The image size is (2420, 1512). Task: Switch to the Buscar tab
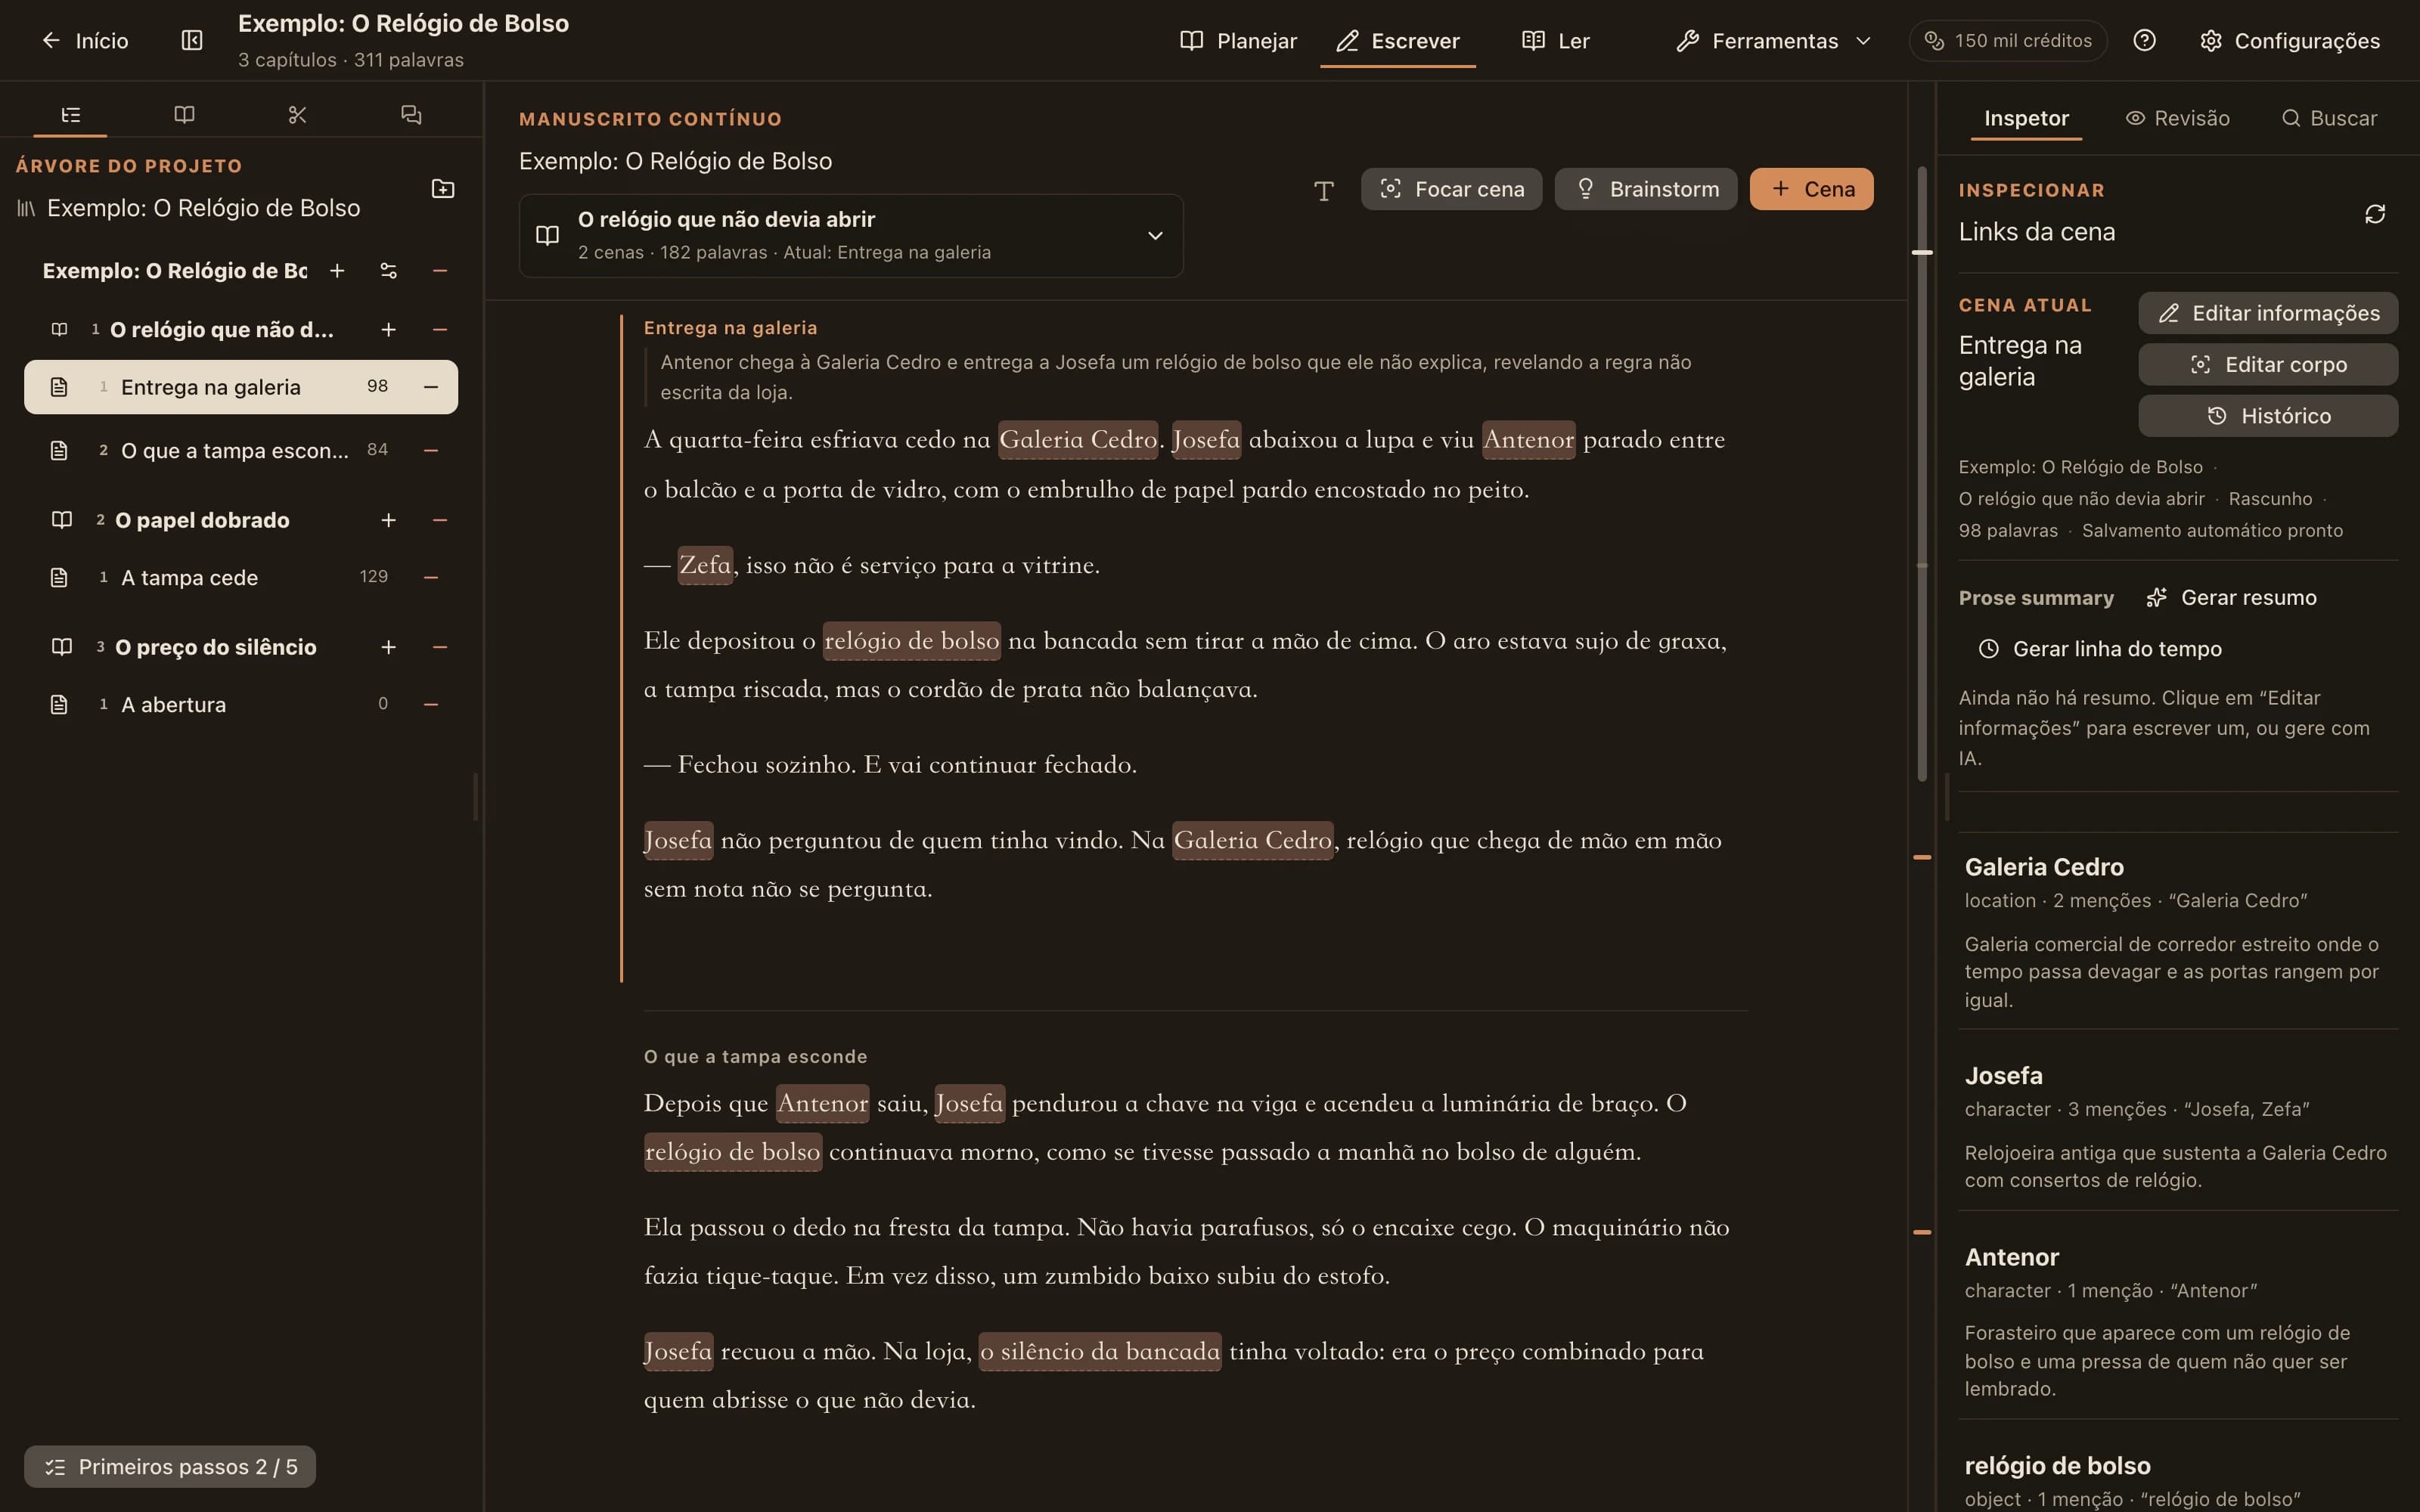[x=2329, y=118]
